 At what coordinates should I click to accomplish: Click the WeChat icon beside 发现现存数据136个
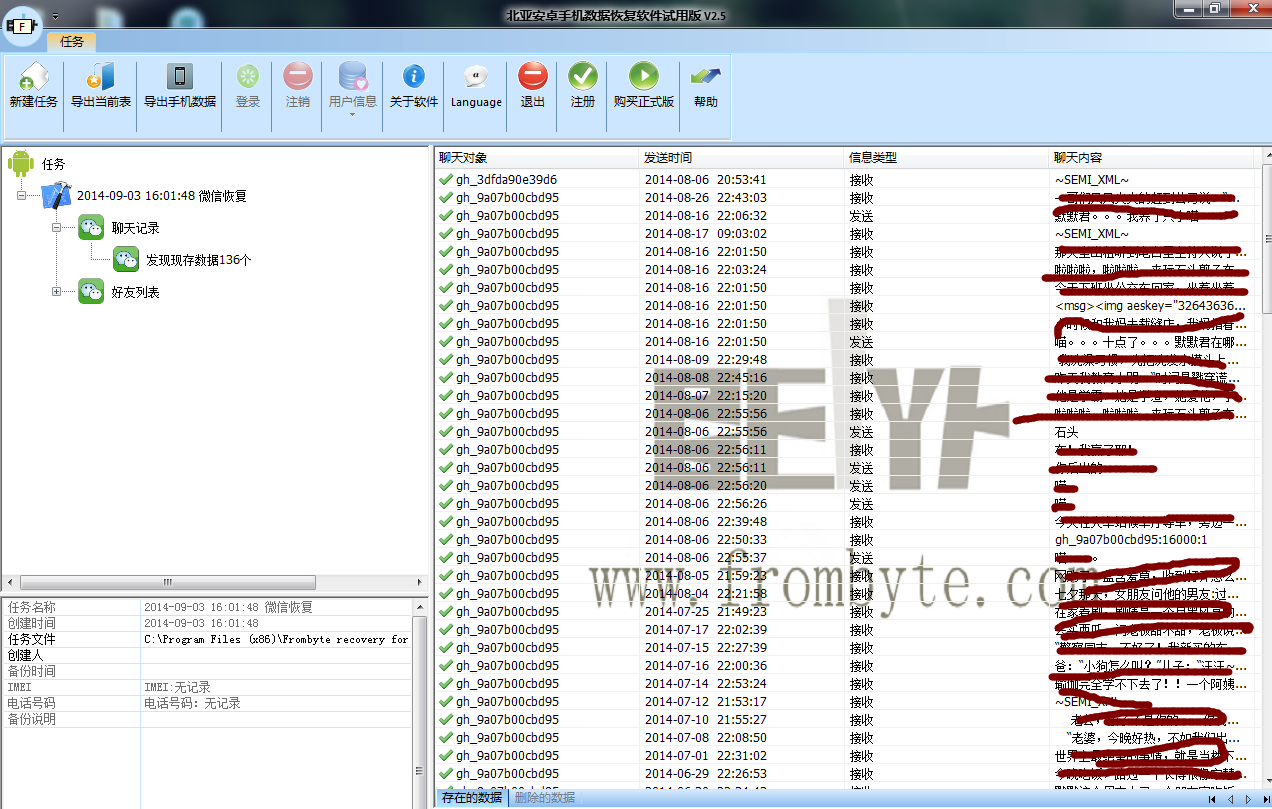tap(125, 260)
